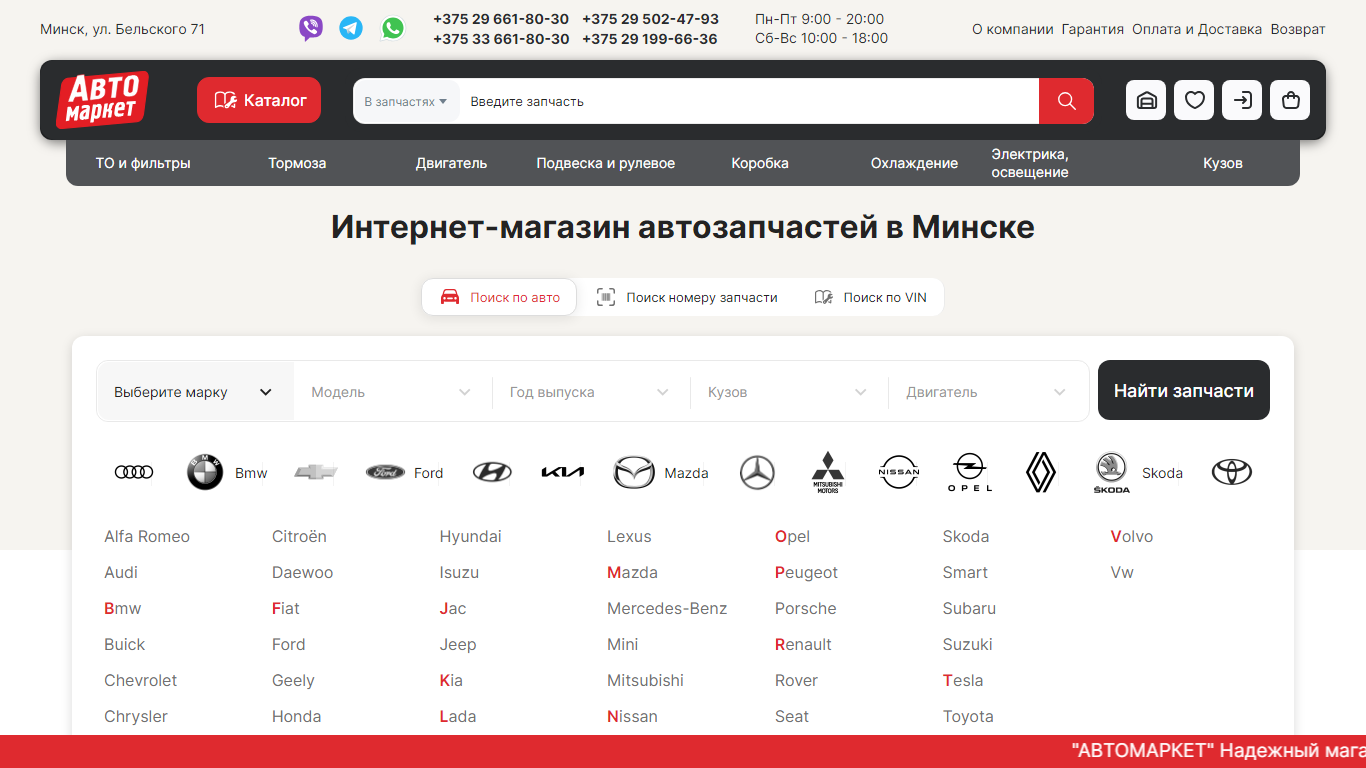Screen dimensions: 1366x768
Task: Open Тормоза category menu
Action: 297,163
